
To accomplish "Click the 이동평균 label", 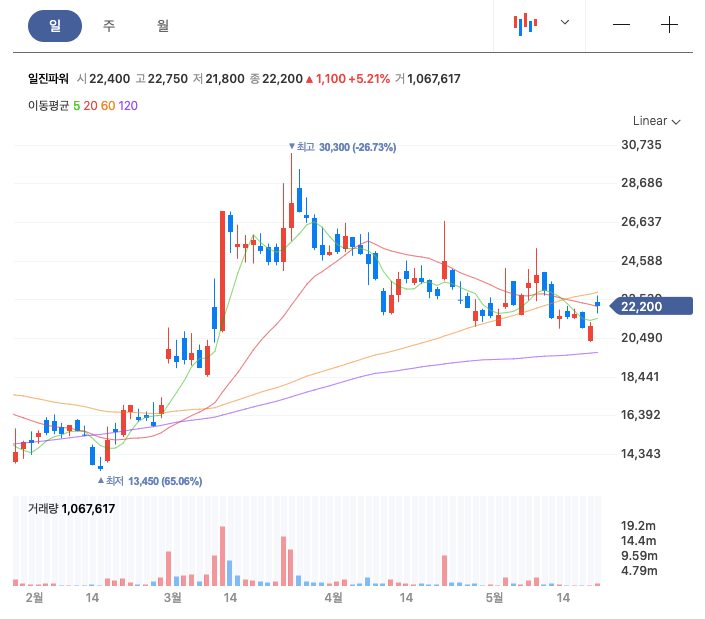I will pos(49,106).
